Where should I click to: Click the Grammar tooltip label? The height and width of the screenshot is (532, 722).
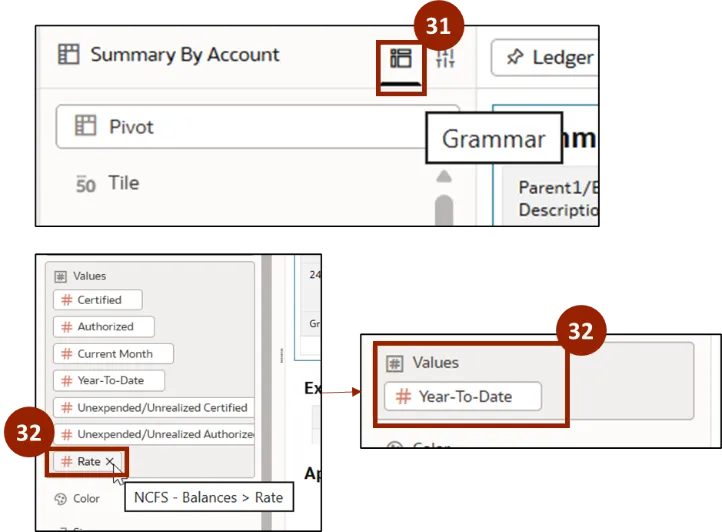coord(494,138)
